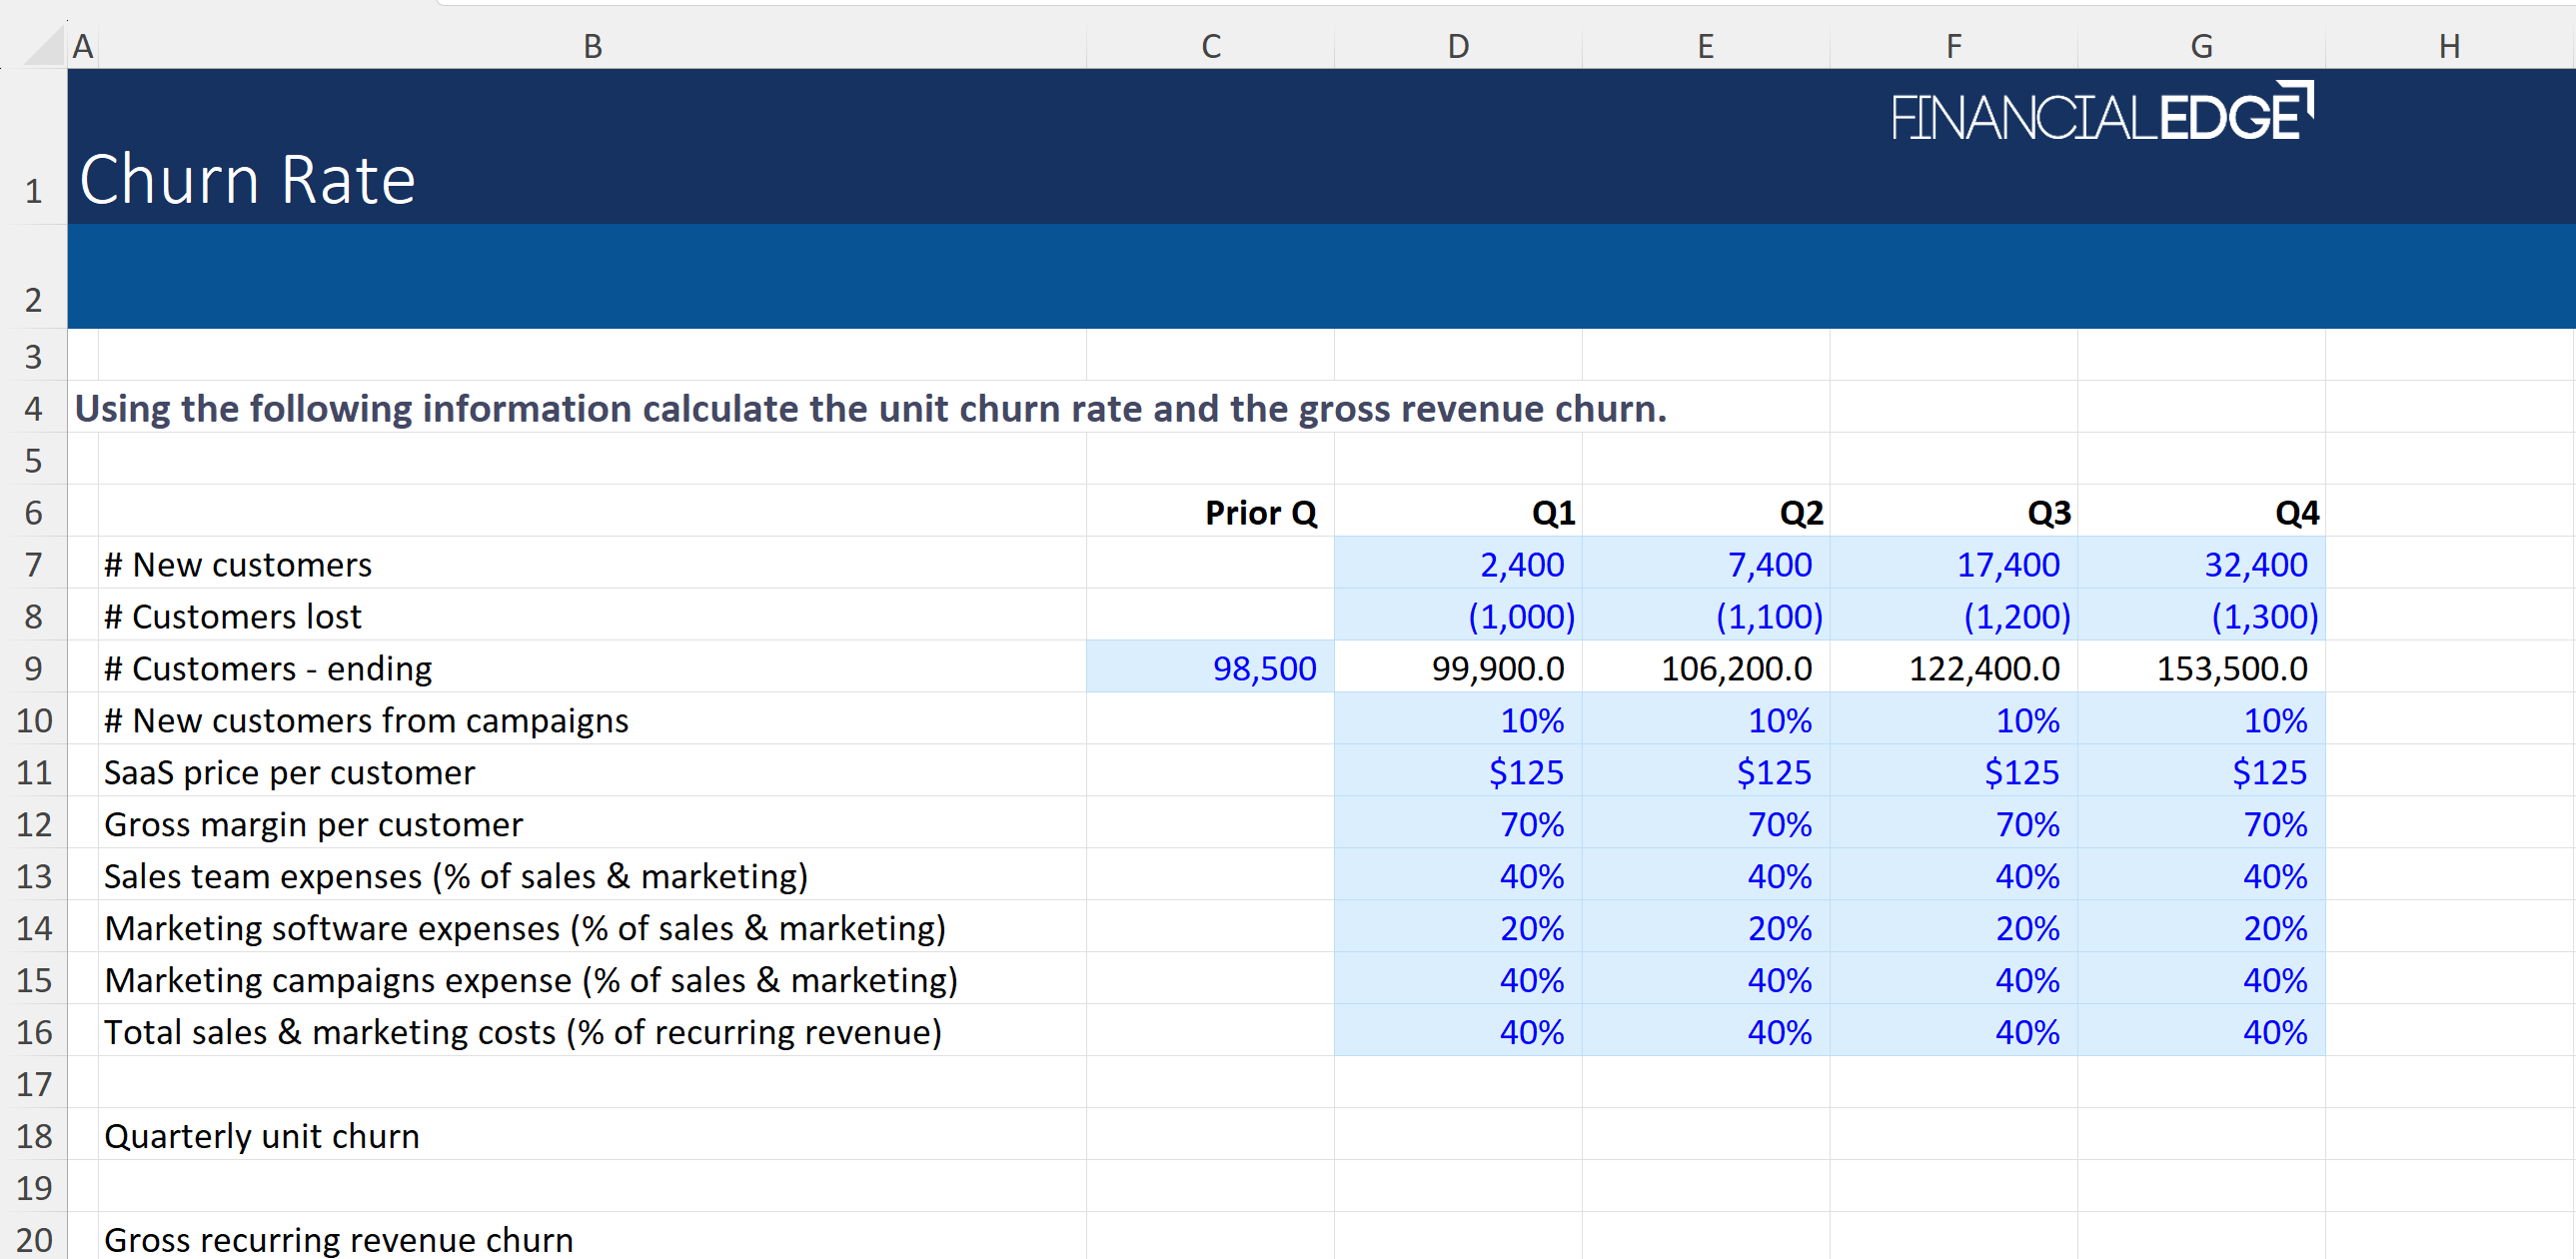Select column B header

point(592,46)
